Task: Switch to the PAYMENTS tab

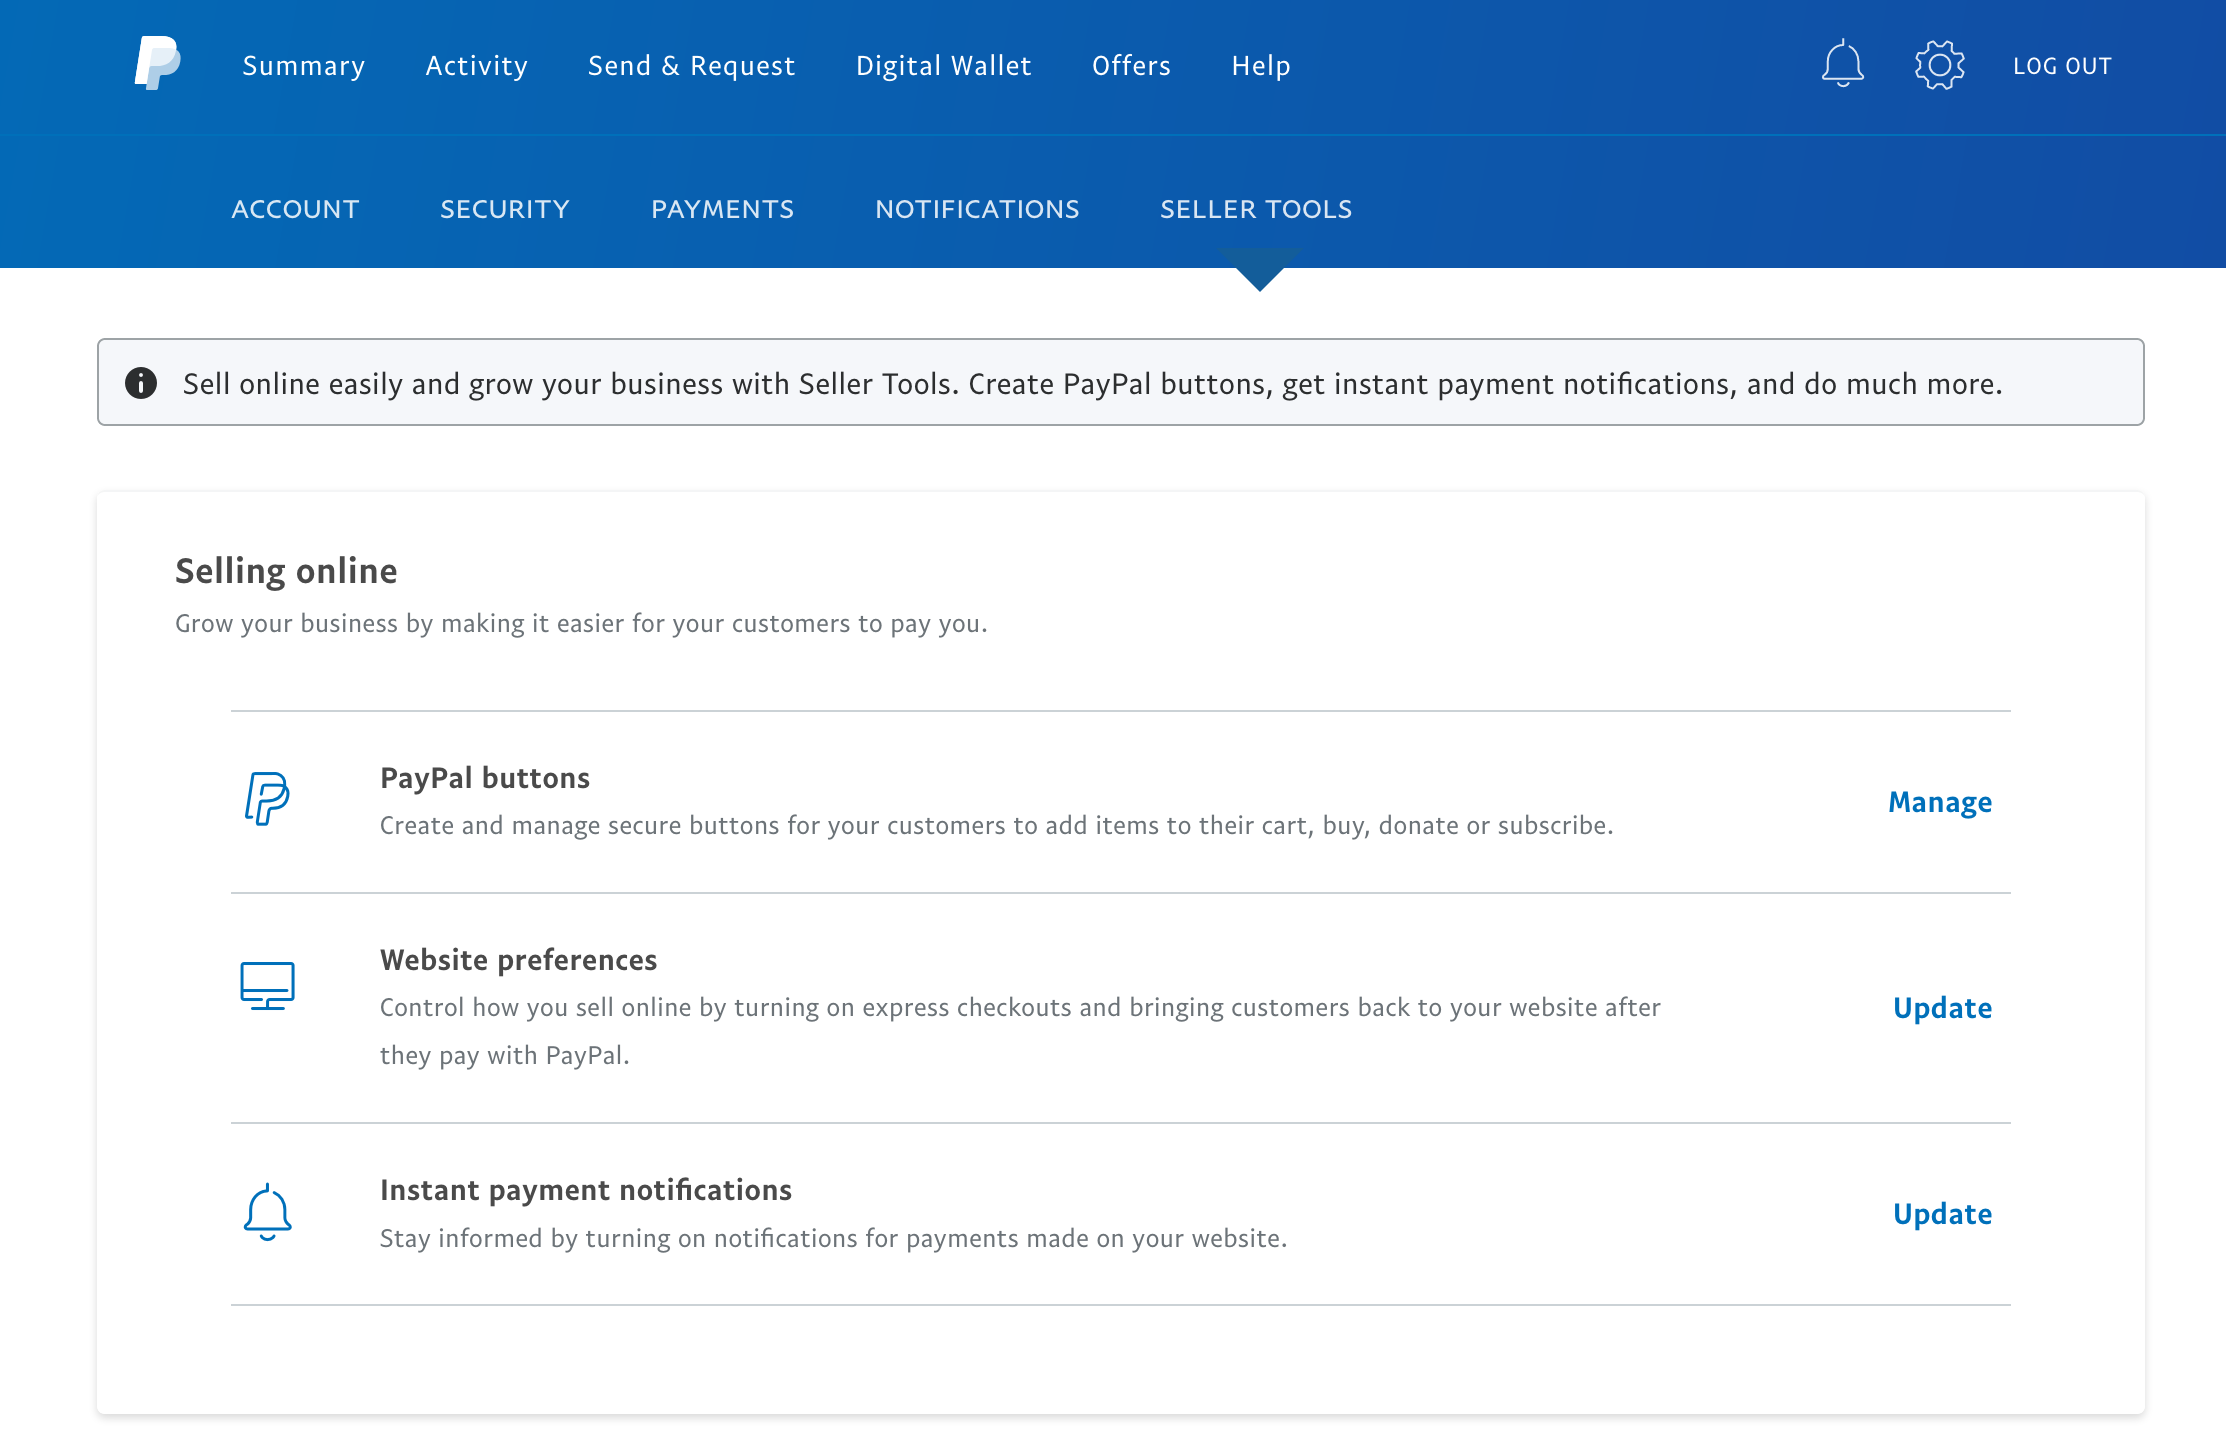Action: (723, 209)
